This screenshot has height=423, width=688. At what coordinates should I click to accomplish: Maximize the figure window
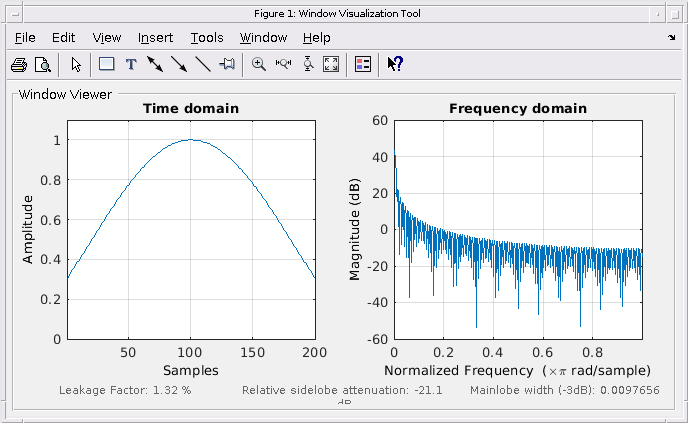(x=675, y=14)
